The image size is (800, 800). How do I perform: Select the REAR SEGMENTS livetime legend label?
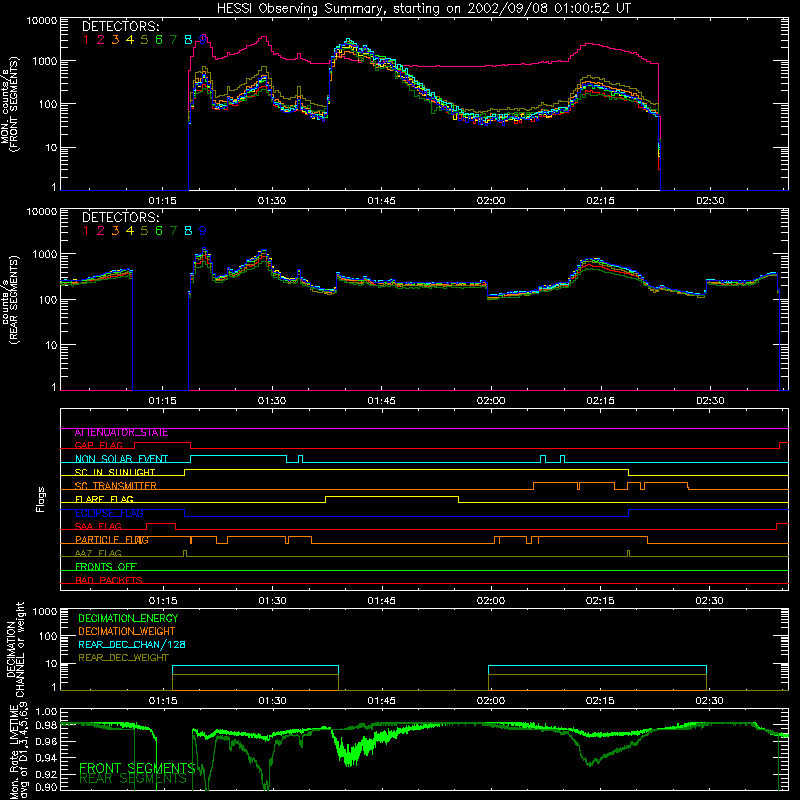133,779
